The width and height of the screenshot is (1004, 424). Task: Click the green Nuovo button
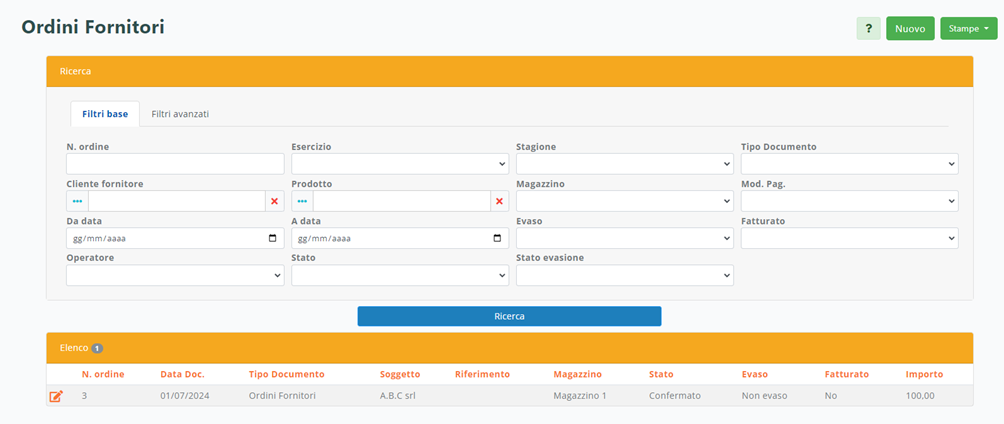point(909,29)
